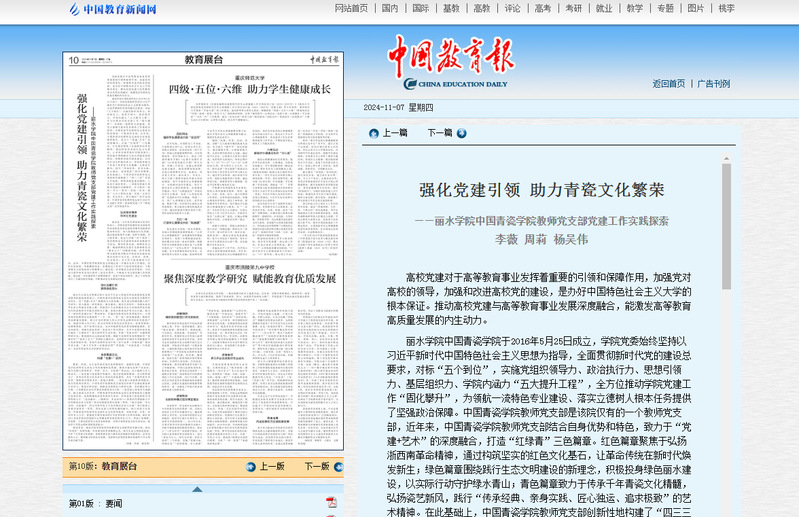Collapse the page list with triangle arrow
This screenshot has width=799, height=517.
[197, 489]
